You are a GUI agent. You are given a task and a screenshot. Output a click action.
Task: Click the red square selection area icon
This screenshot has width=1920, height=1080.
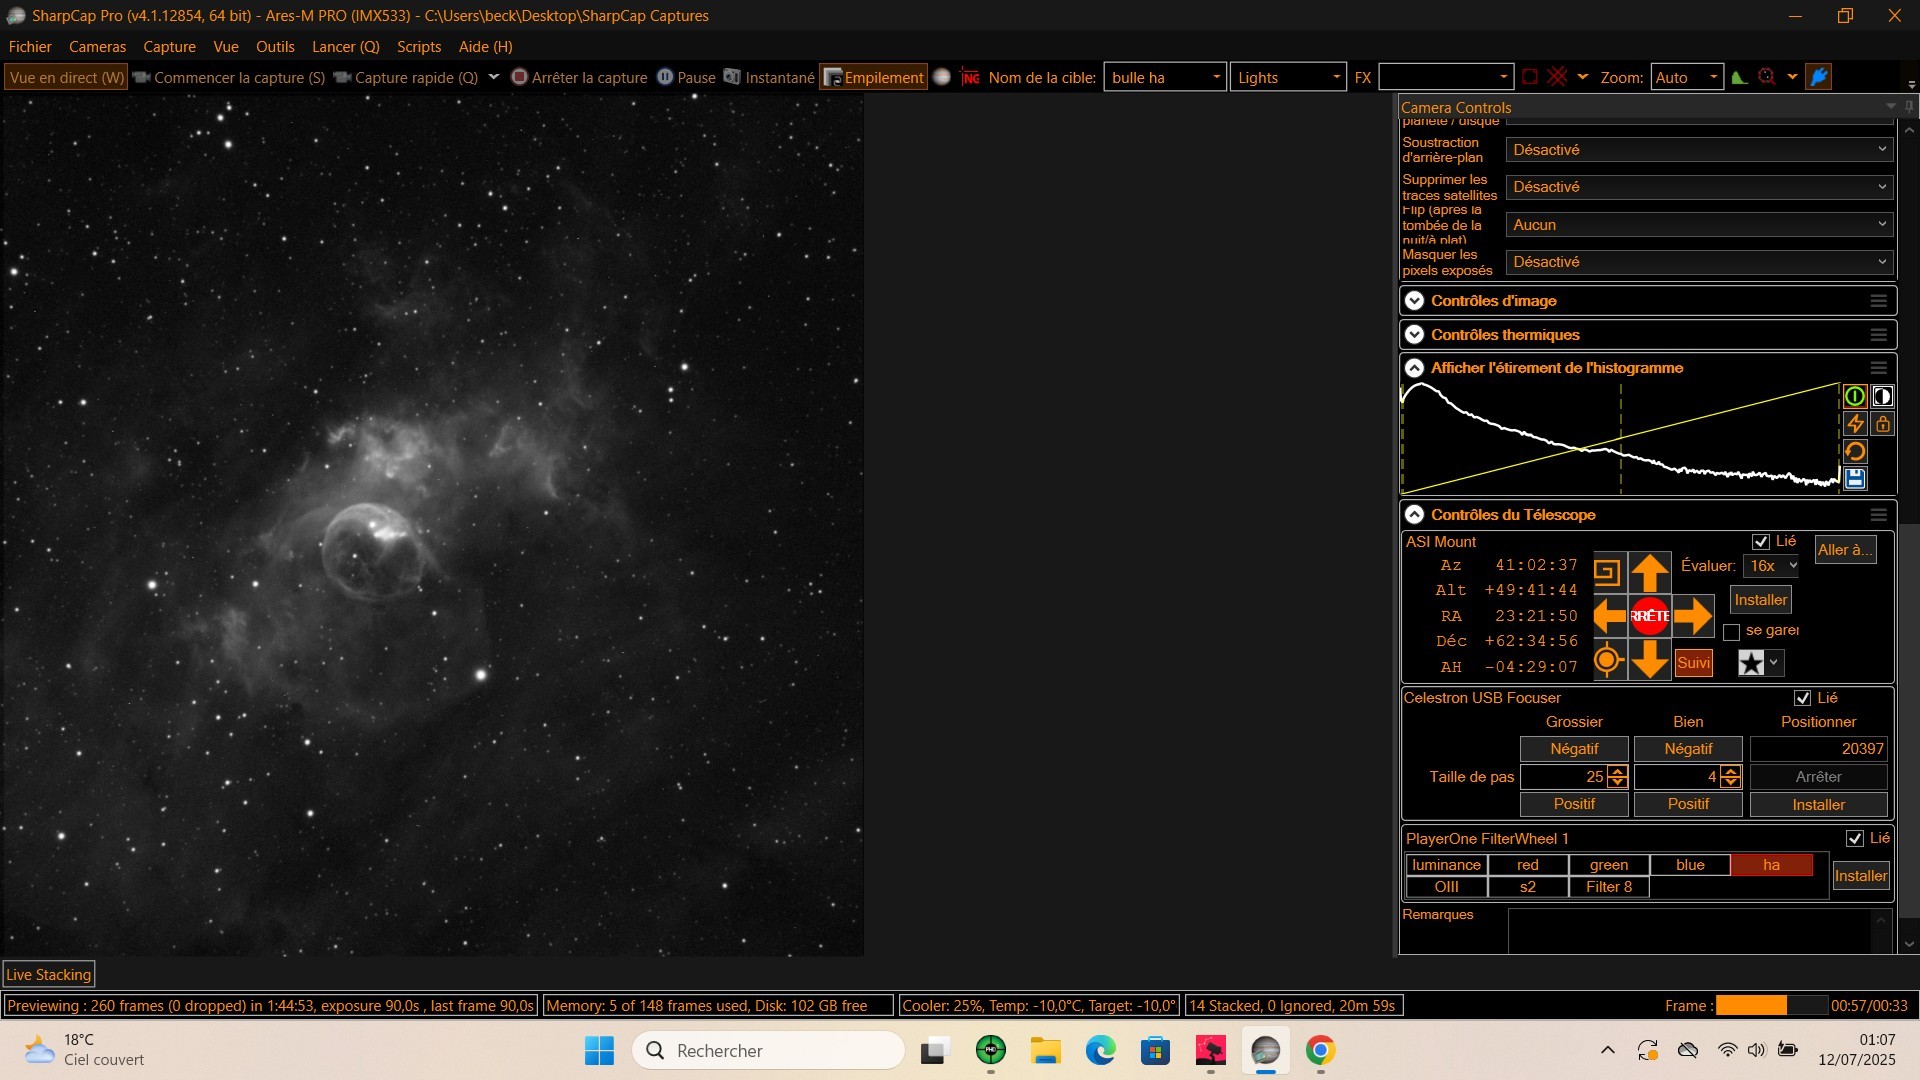pos(1529,77)
